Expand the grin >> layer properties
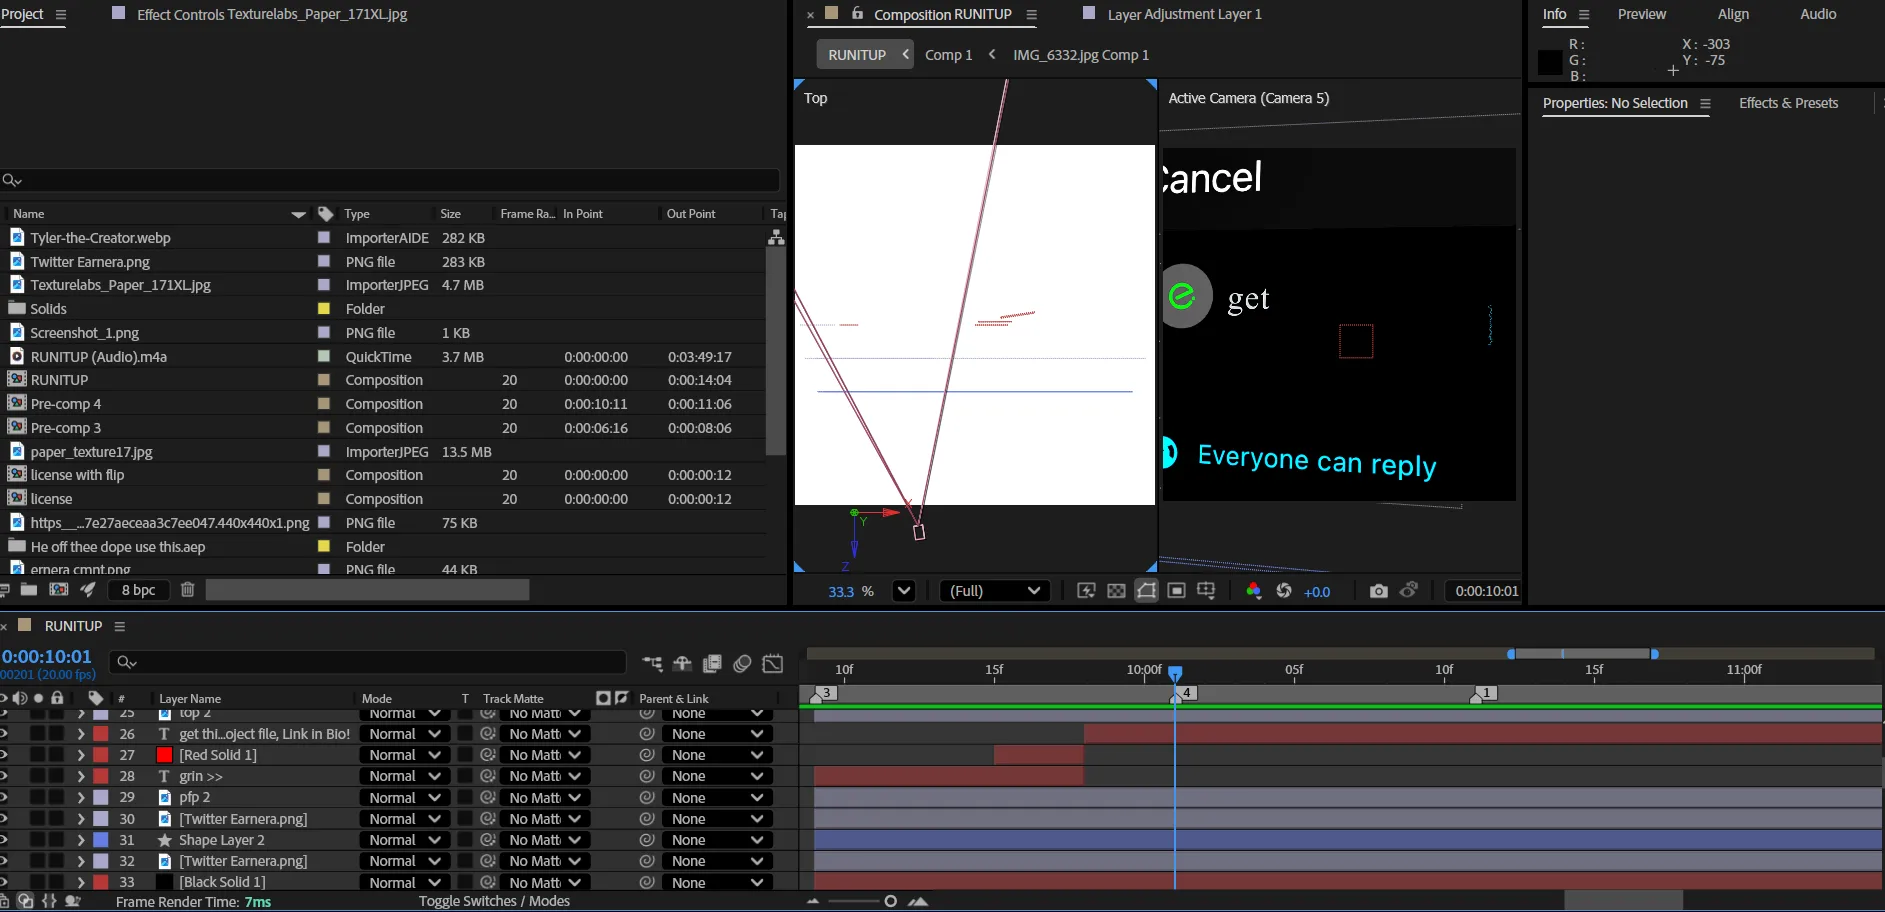 [81, 776]
